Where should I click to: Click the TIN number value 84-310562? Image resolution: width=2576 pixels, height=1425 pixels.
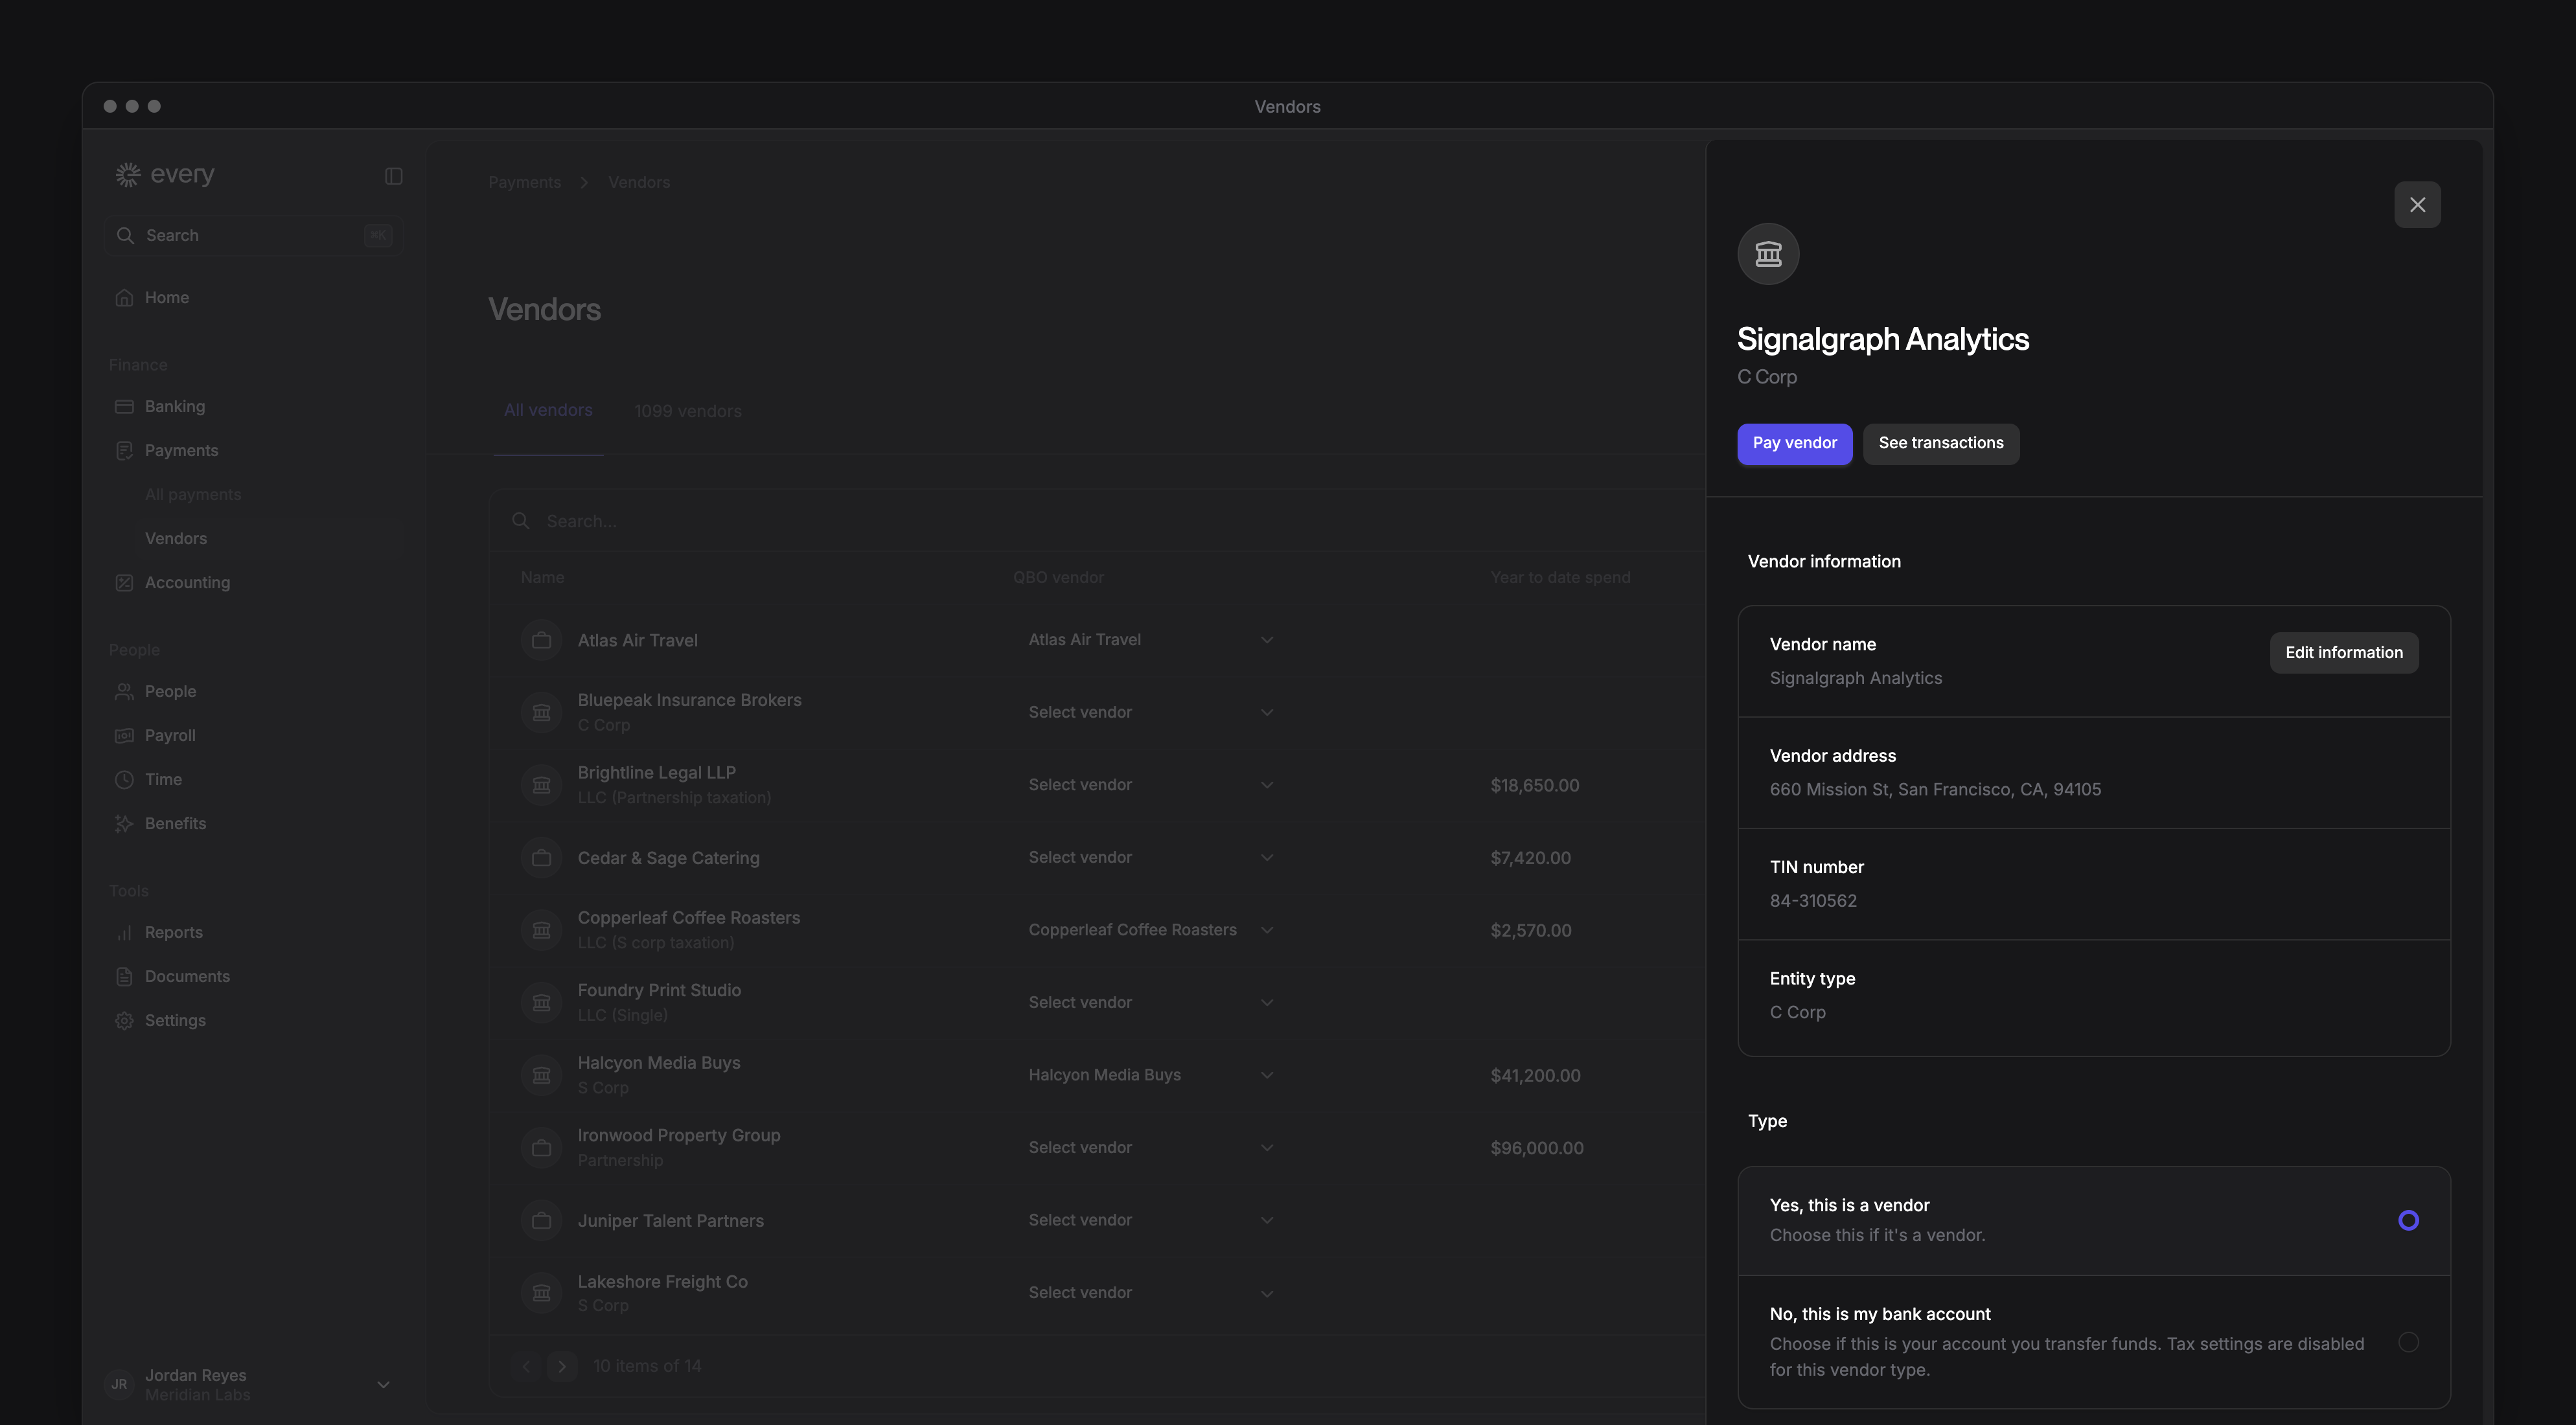click(x=1813, y=900)
